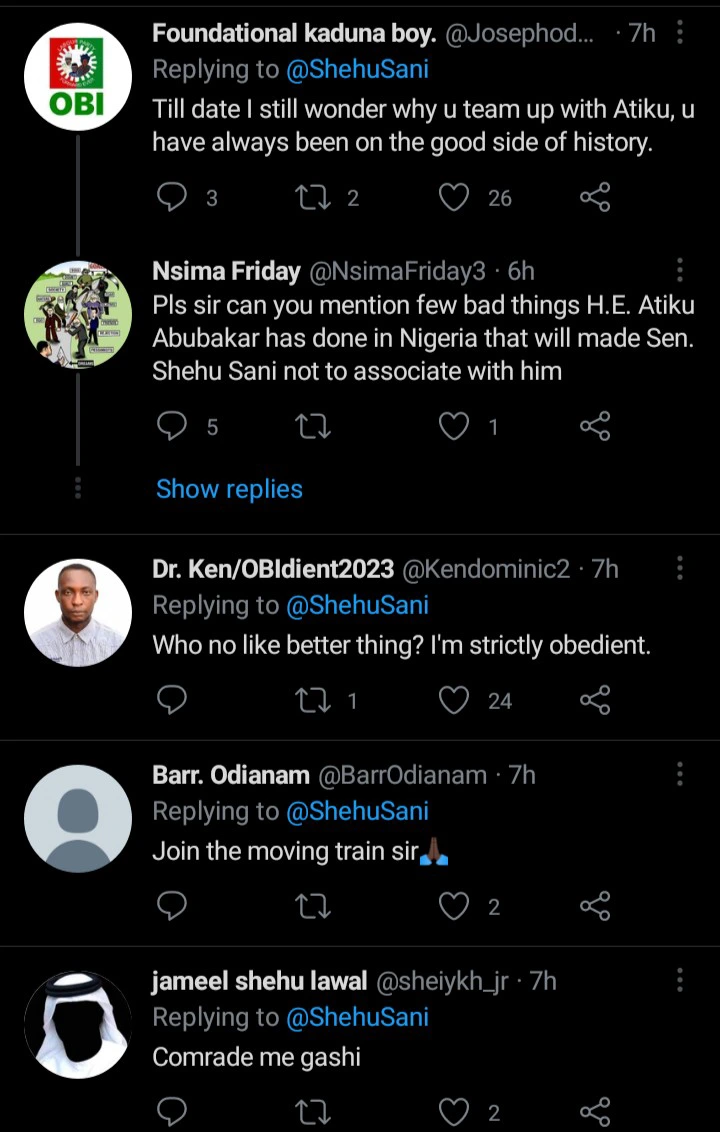Image resolution: width=720 pixels, height=1132 pixels.
Task: Reply to Nsima Friday's tweet
Action: point(173,427)
